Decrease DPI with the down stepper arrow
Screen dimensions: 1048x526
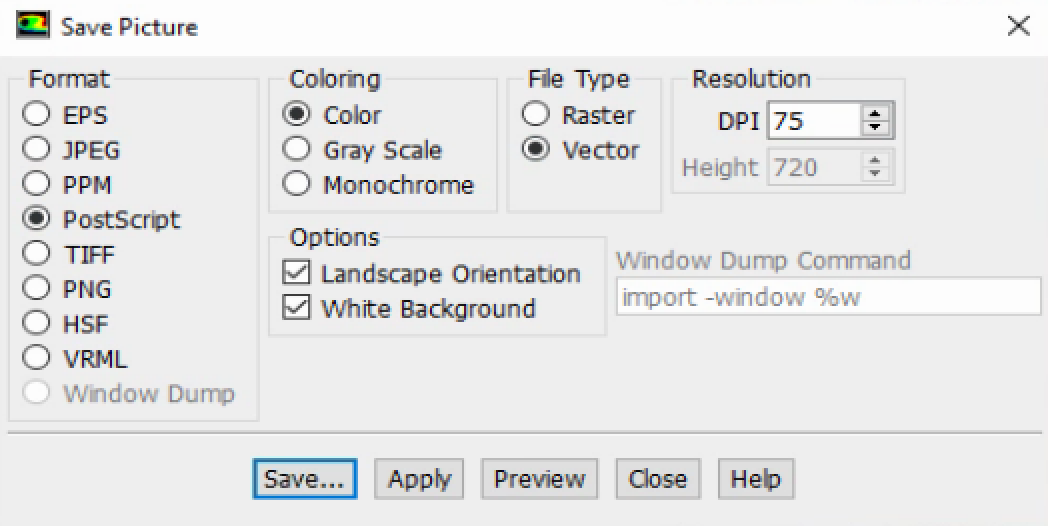pyautogui.click(x=874, y=128)
